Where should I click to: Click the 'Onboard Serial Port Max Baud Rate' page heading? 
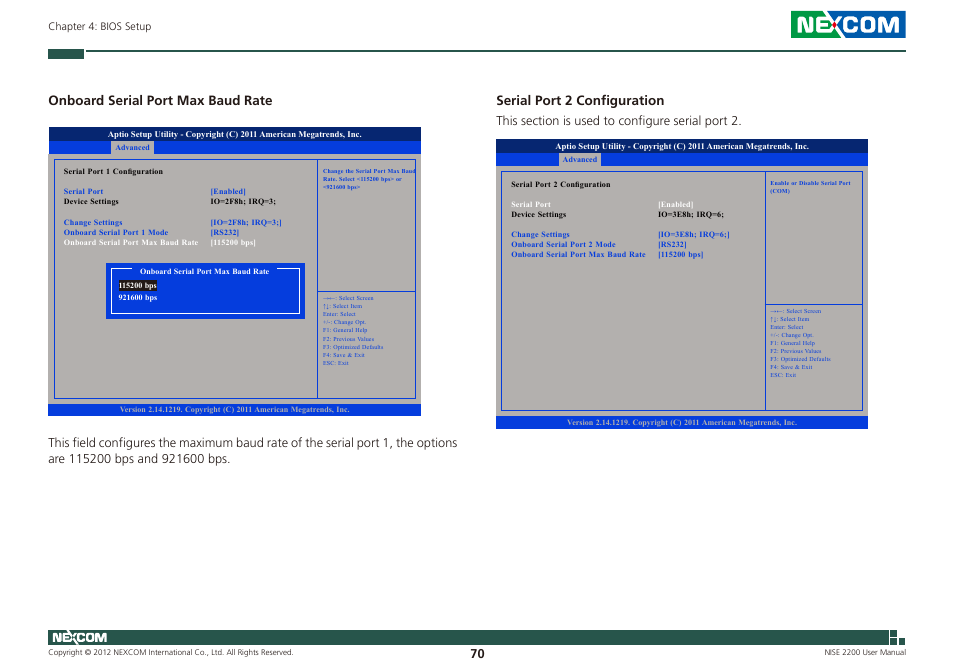[160, 100]
